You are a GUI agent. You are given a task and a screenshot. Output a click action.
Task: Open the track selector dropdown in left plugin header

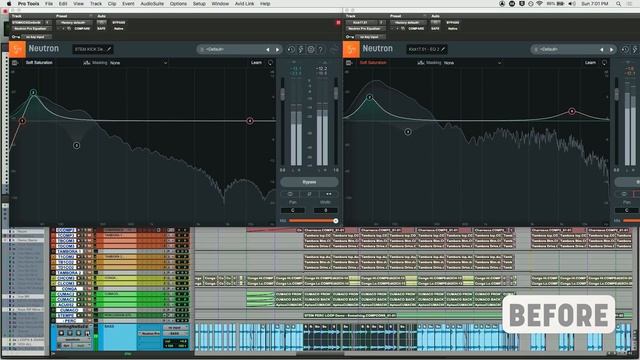point(28,22)
